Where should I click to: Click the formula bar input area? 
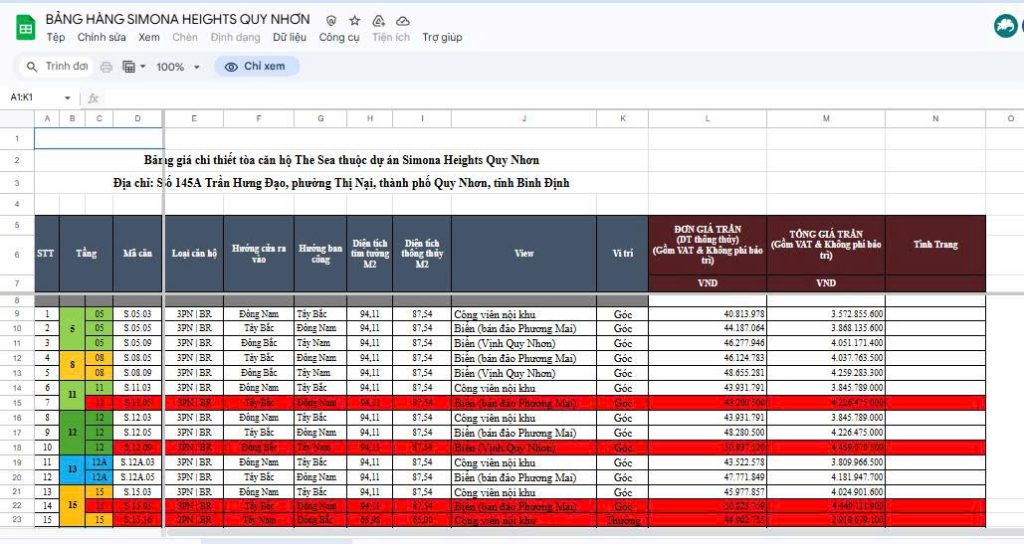click(x=500, y=98)
